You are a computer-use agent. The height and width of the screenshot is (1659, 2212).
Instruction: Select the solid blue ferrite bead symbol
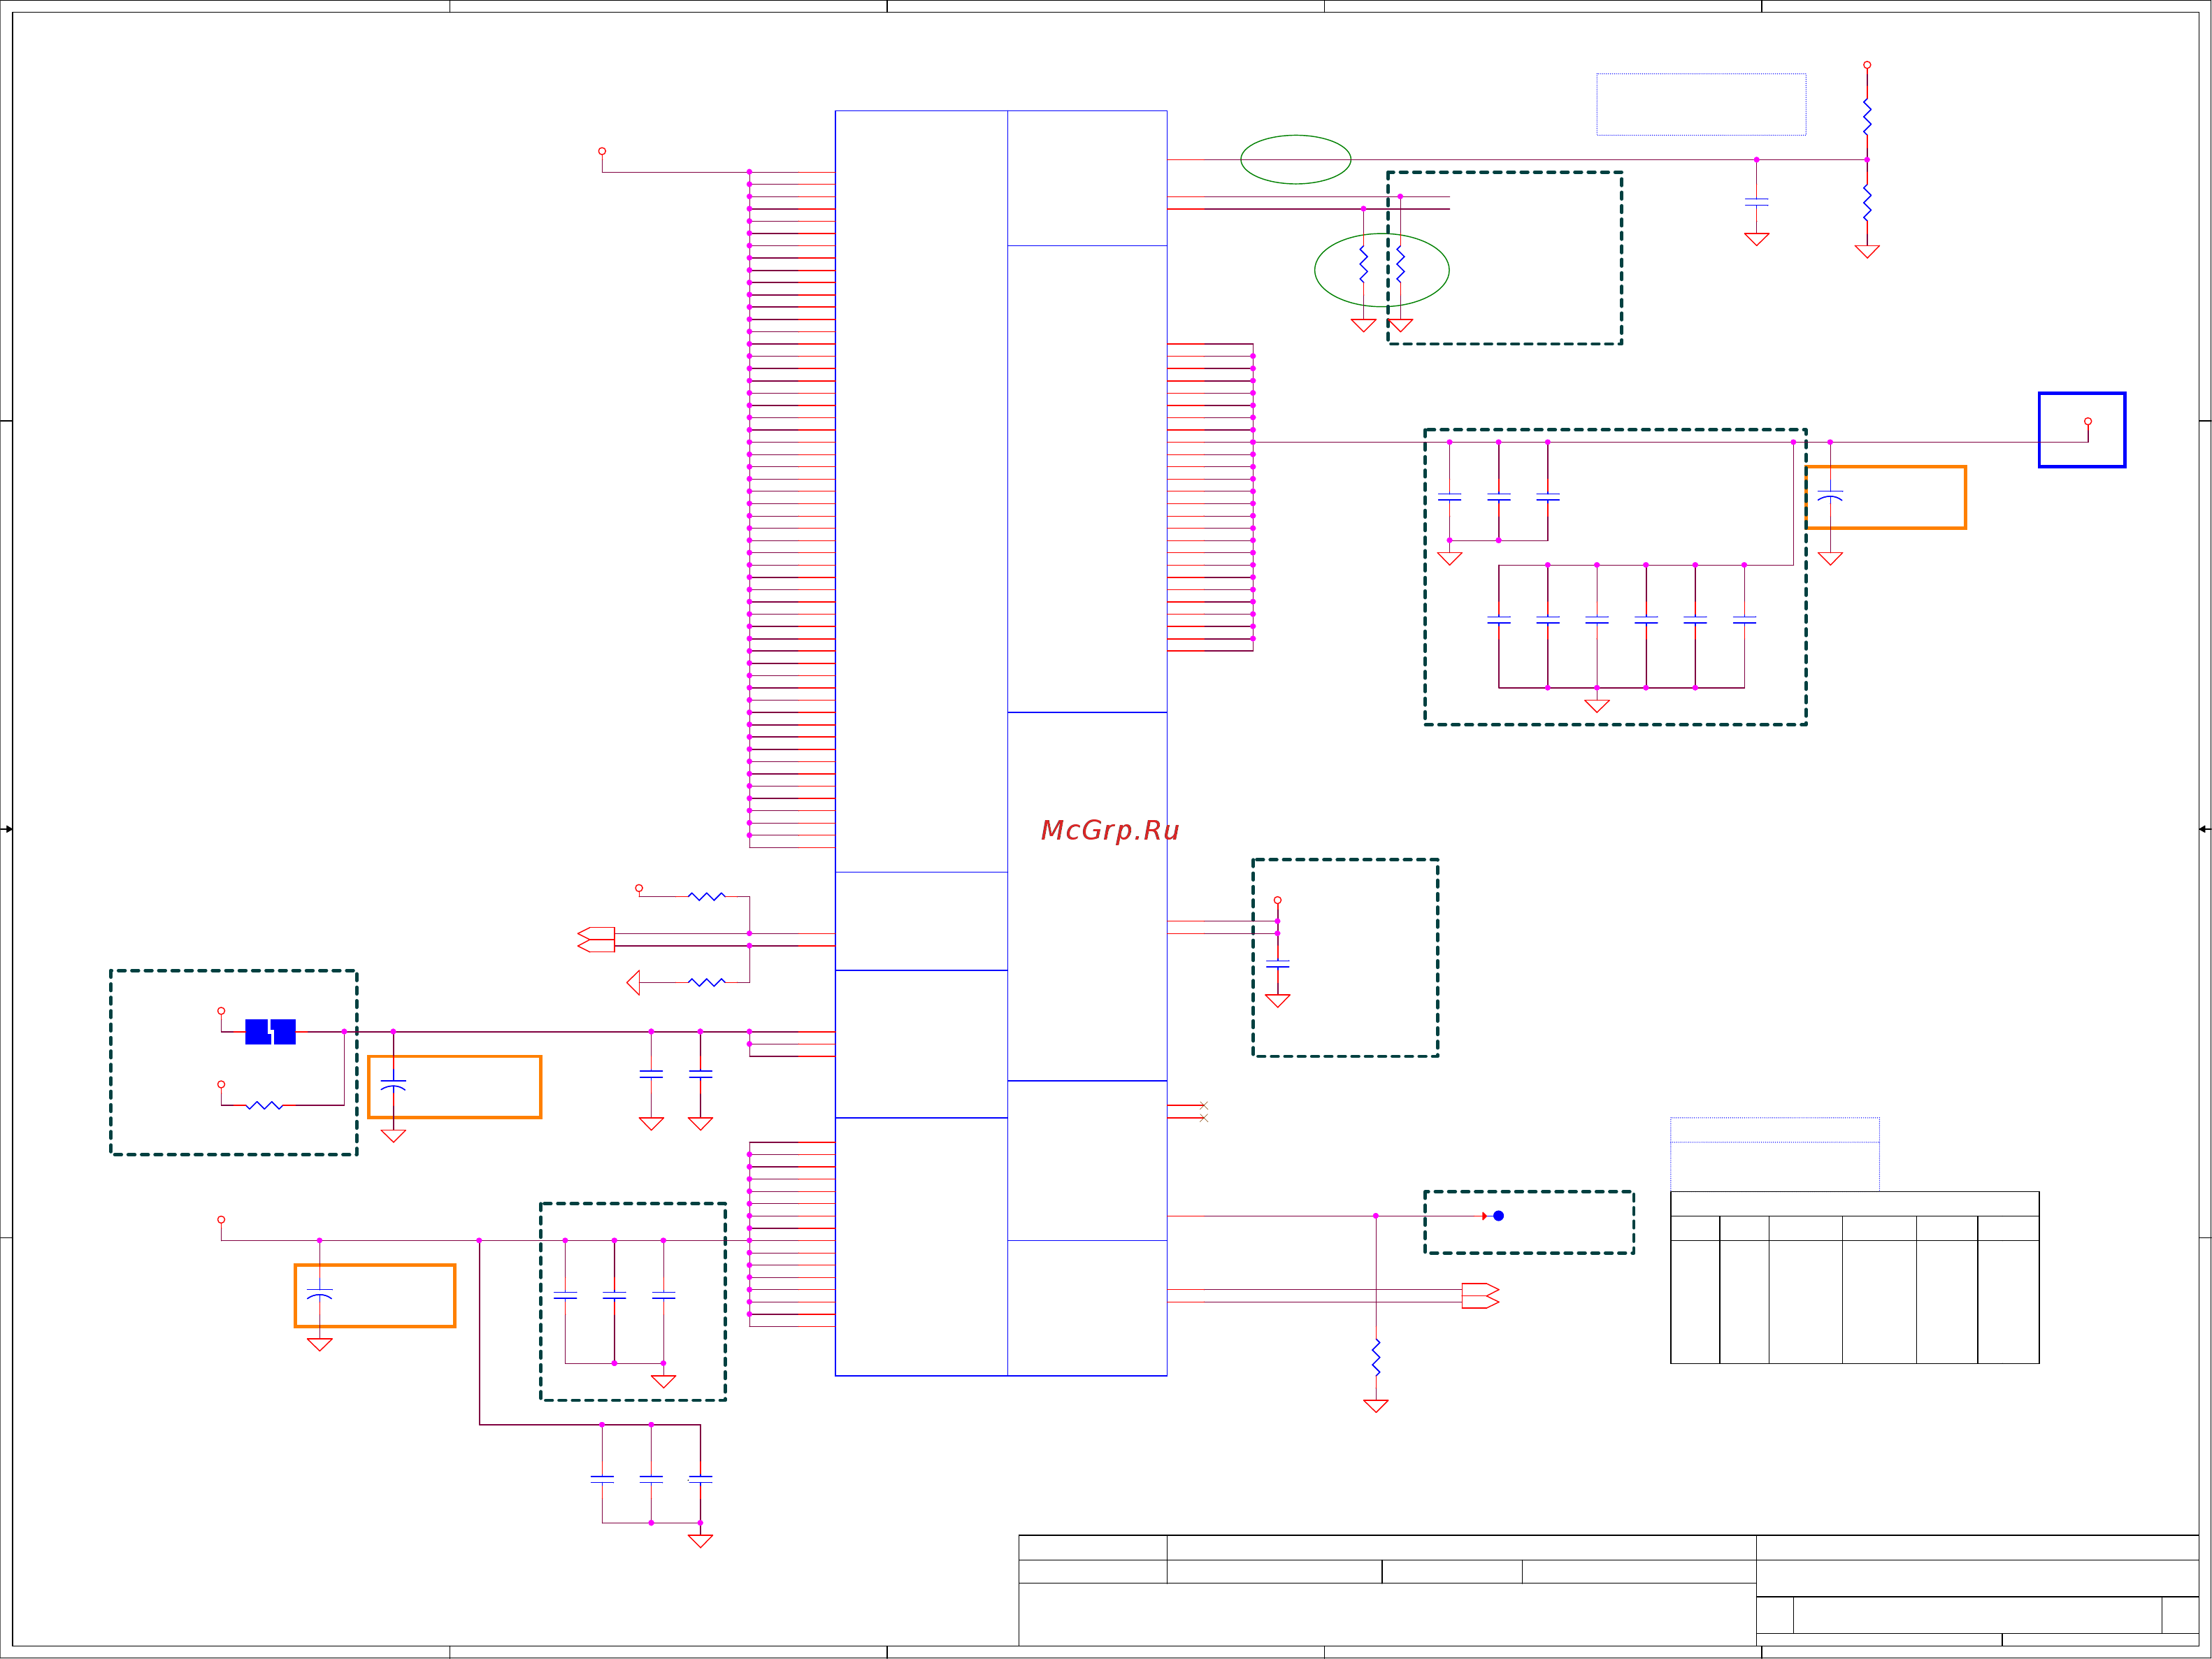270,1031
